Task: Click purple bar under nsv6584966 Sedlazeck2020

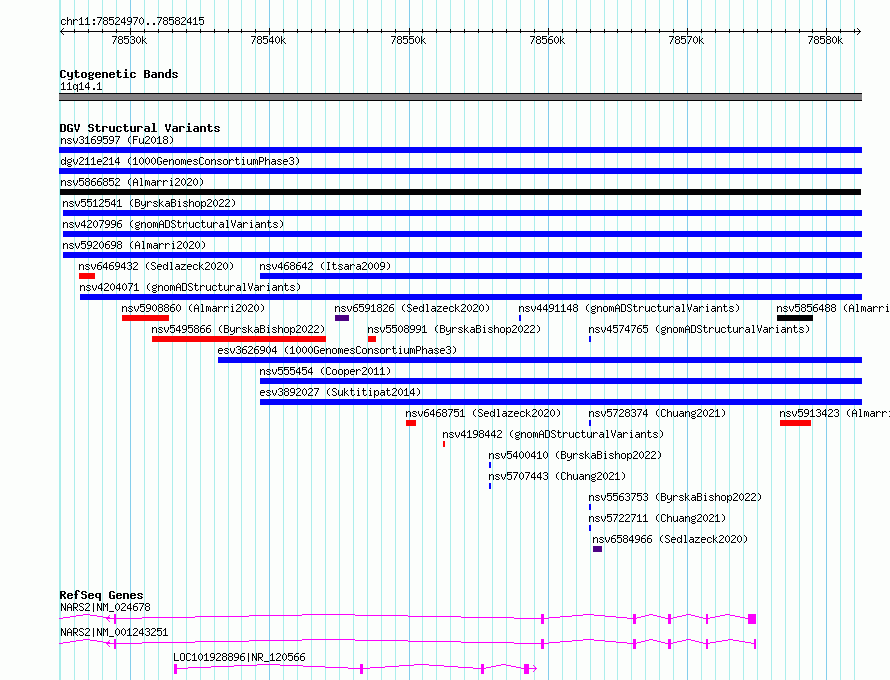Action: 597,549
